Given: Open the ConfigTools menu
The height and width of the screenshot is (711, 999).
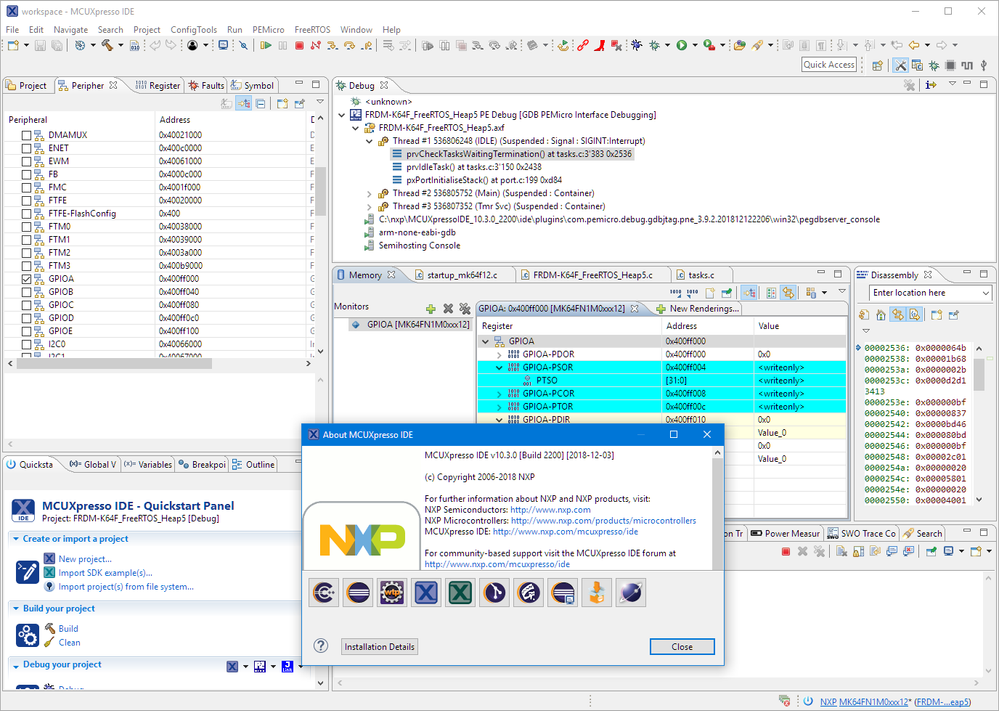Looking at the screenshot, I should point(194,29).
